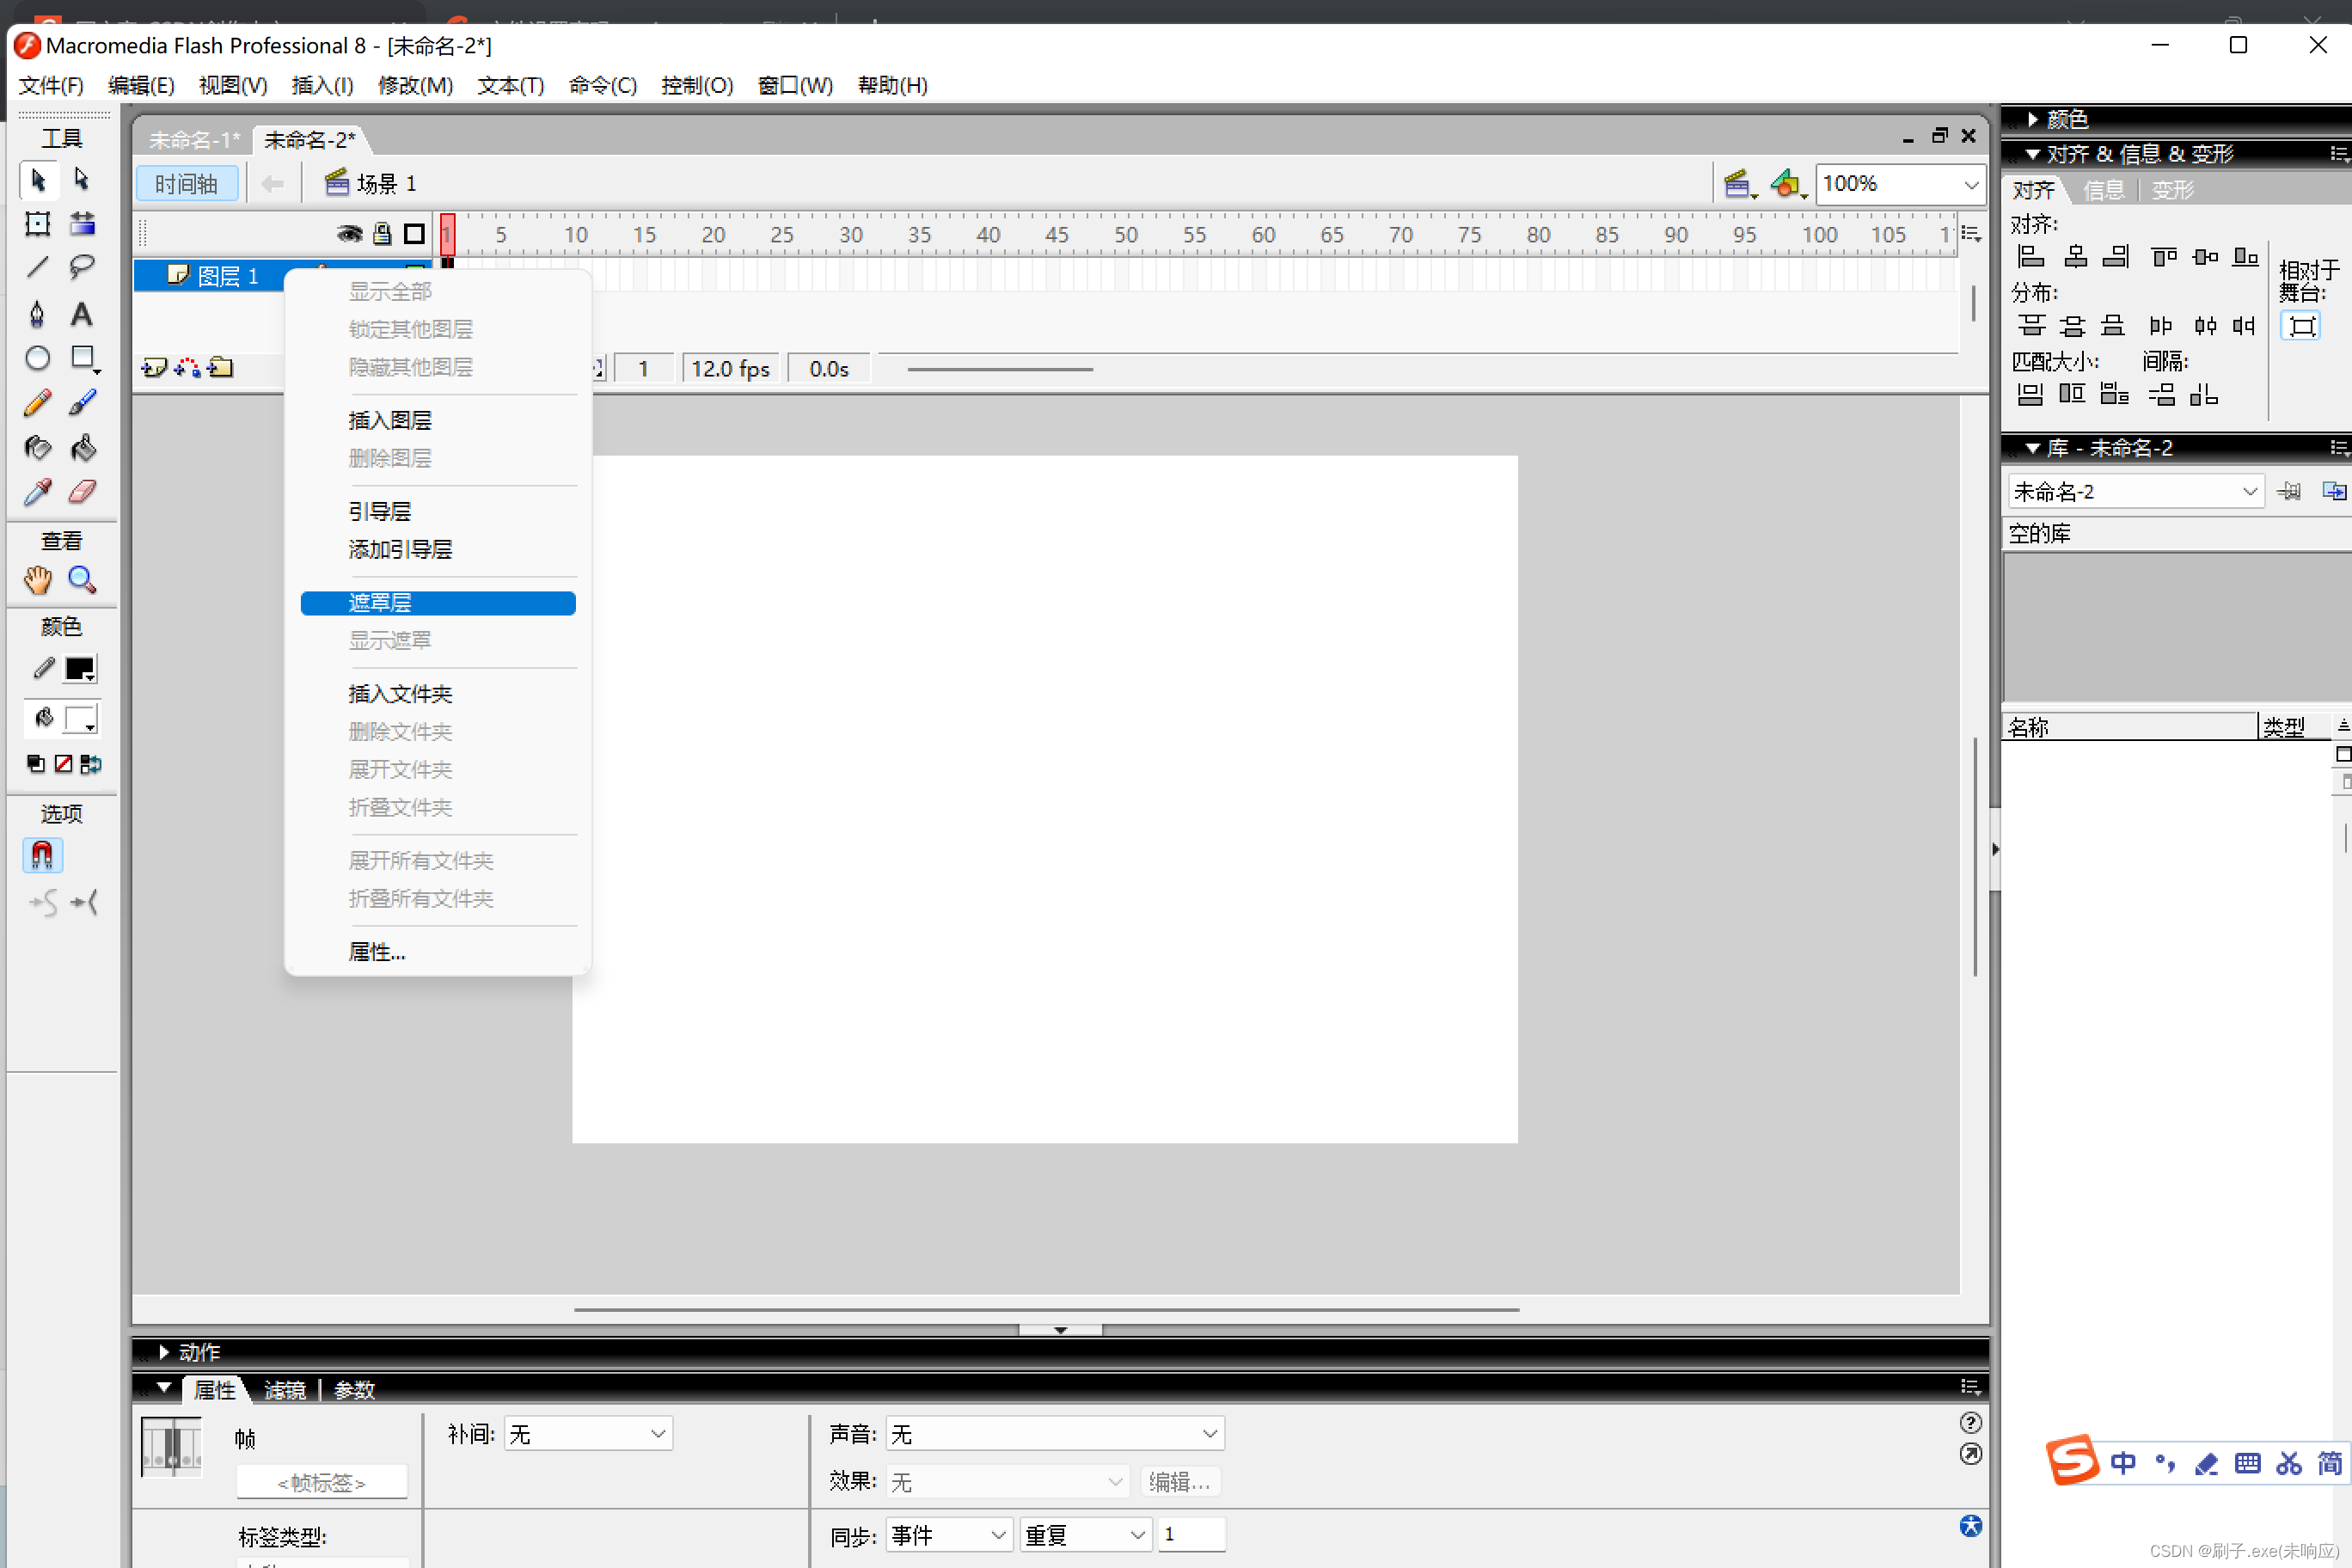This screenshot has height=1568, width=2352.
Task: Open the 同步 事件 sync dropdown
Action: tap(949, 1535)
